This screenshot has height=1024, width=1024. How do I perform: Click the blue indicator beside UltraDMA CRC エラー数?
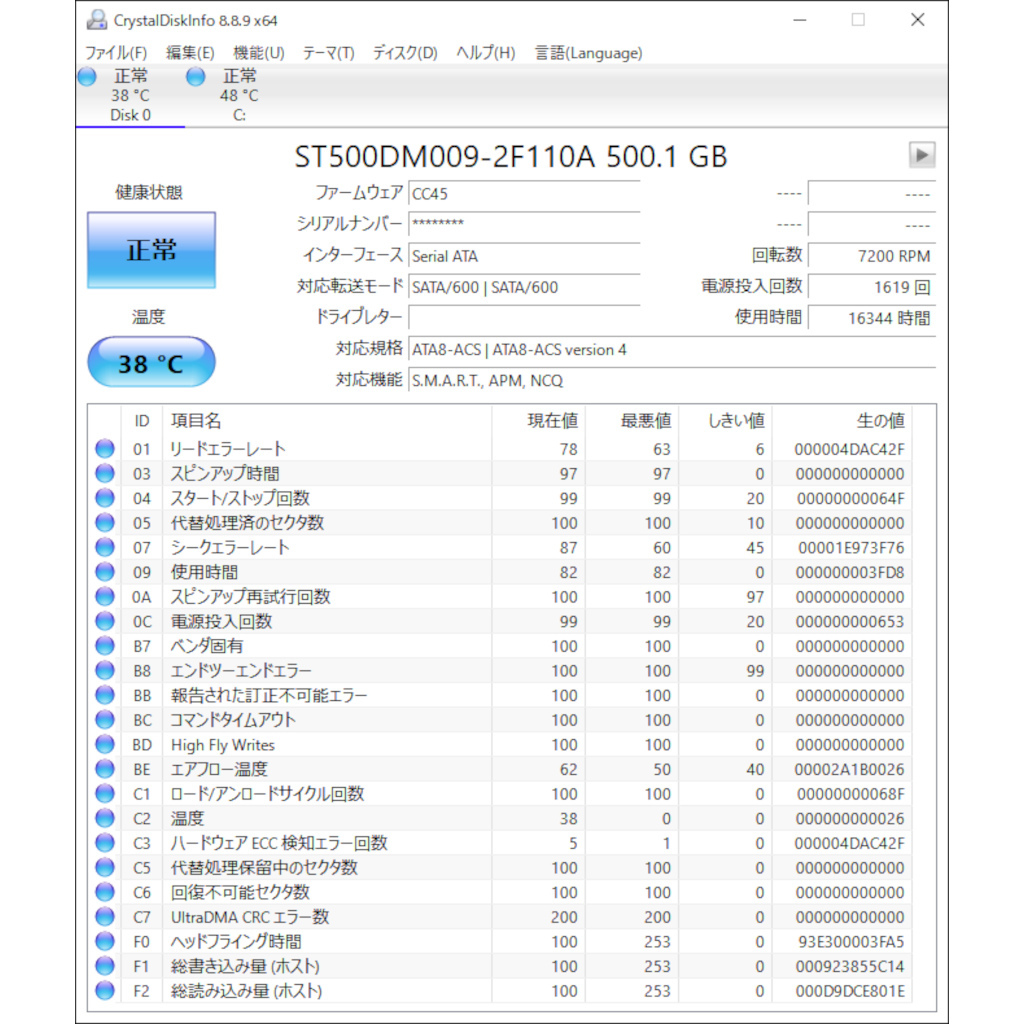[105, 916]
